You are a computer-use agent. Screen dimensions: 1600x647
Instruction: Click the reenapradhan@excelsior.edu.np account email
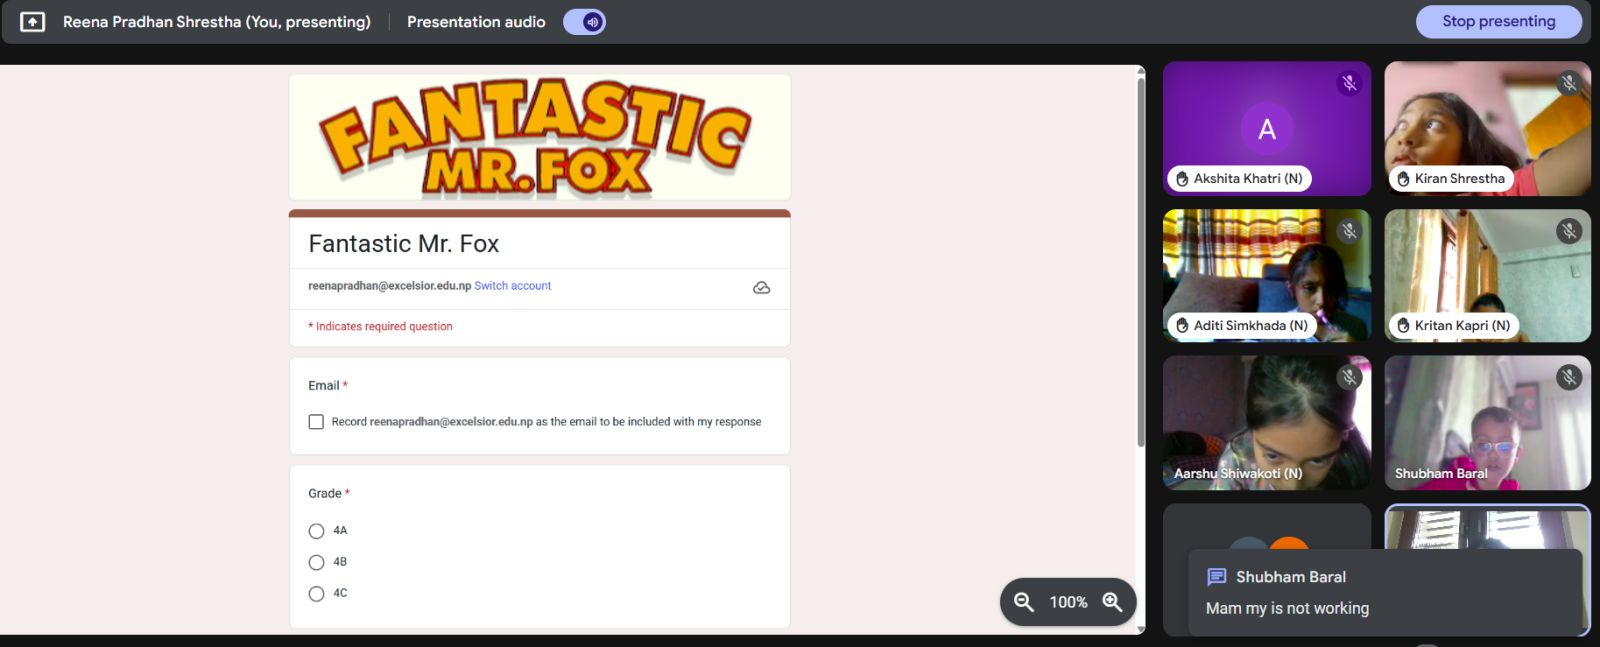click(x=389, y=286)
